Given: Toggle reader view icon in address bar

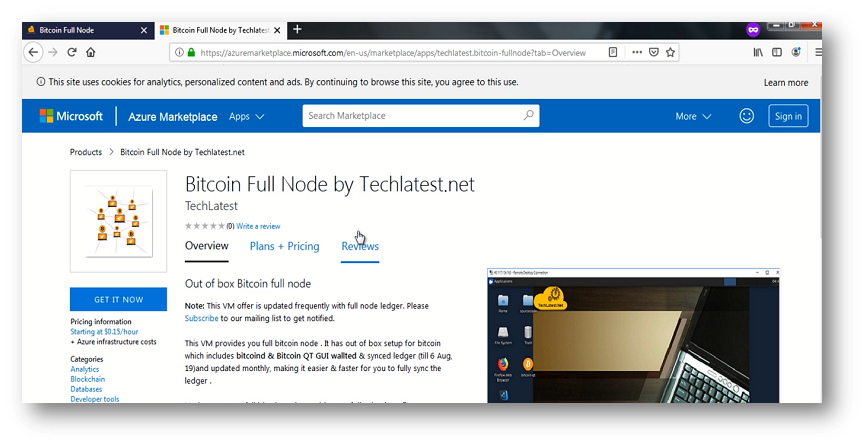Looking at the screenshot, I should tap(613, 52).
